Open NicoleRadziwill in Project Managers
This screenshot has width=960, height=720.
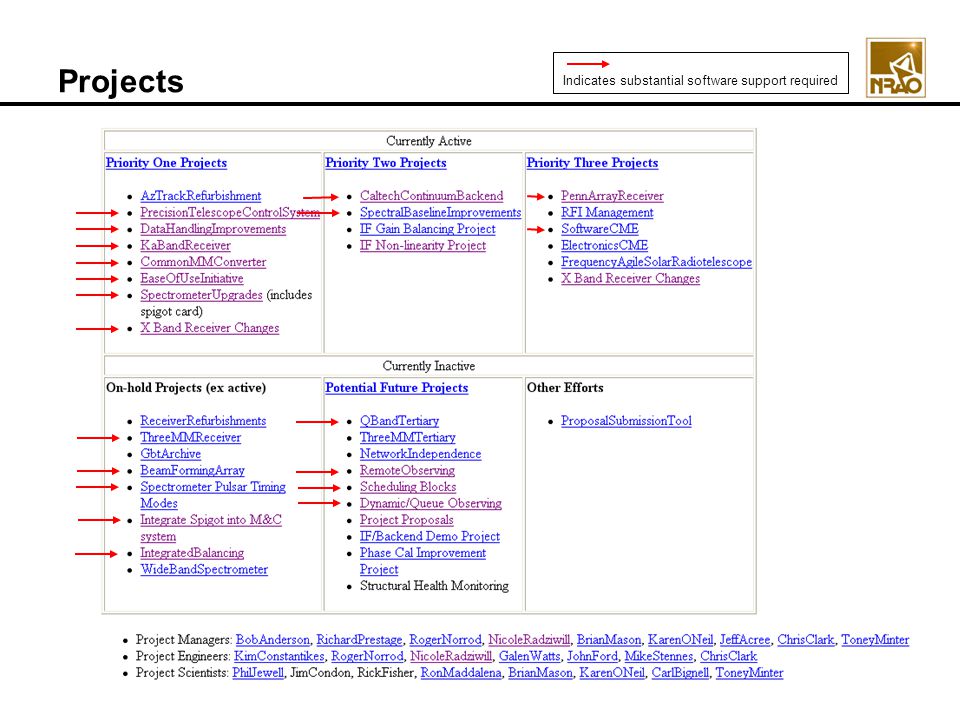(529, 640)
